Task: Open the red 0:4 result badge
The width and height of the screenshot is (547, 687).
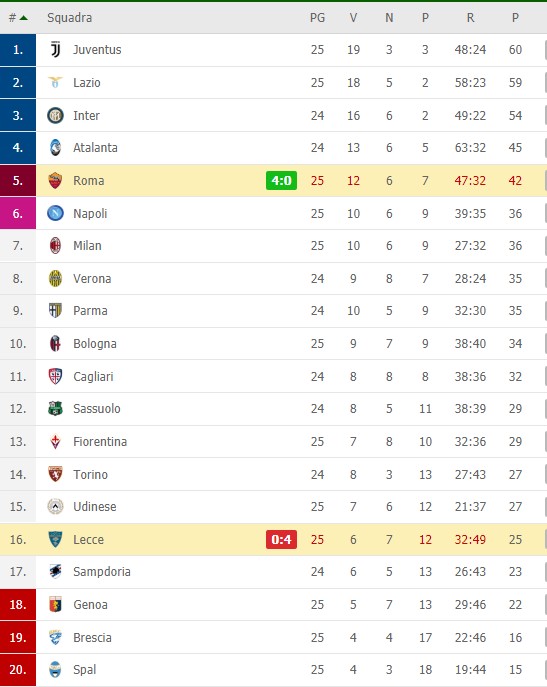Action: [x=281, y=539]
